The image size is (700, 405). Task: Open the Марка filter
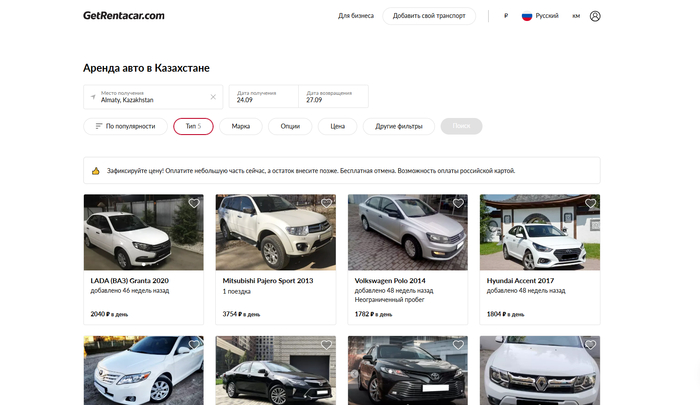pyautogui.click(x=241, y=126)
